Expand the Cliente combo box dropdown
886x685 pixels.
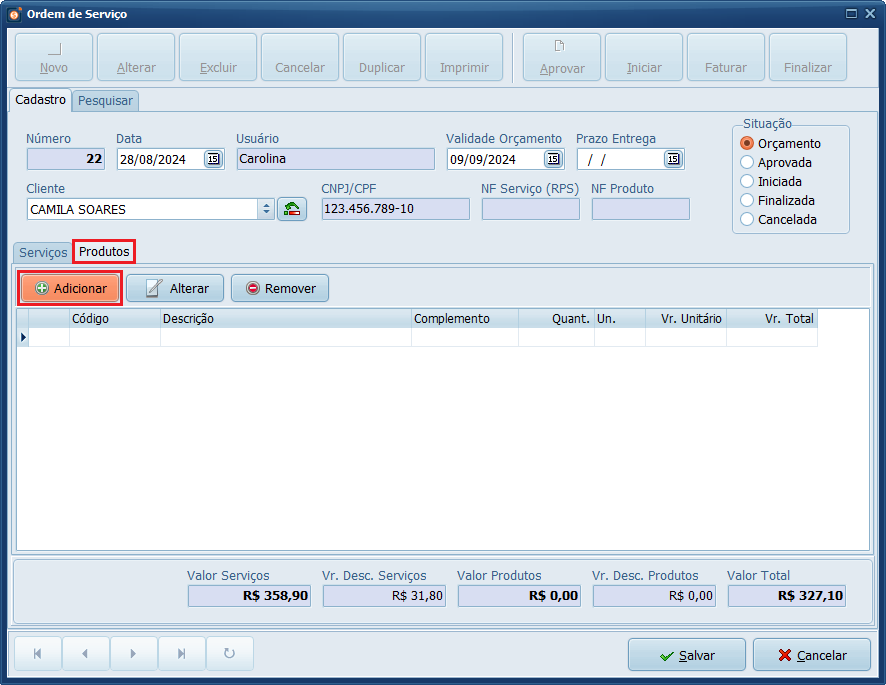[266, 209]
